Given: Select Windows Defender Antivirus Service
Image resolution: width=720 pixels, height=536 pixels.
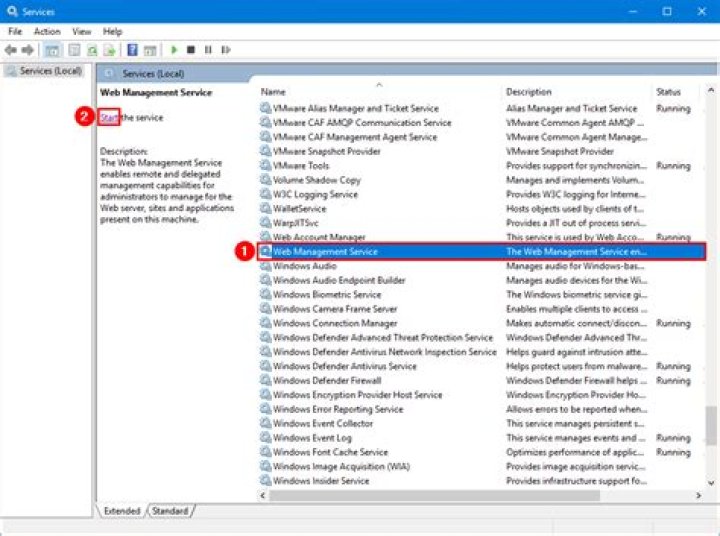Looking at the screenshot, I should tap(344, 366).
